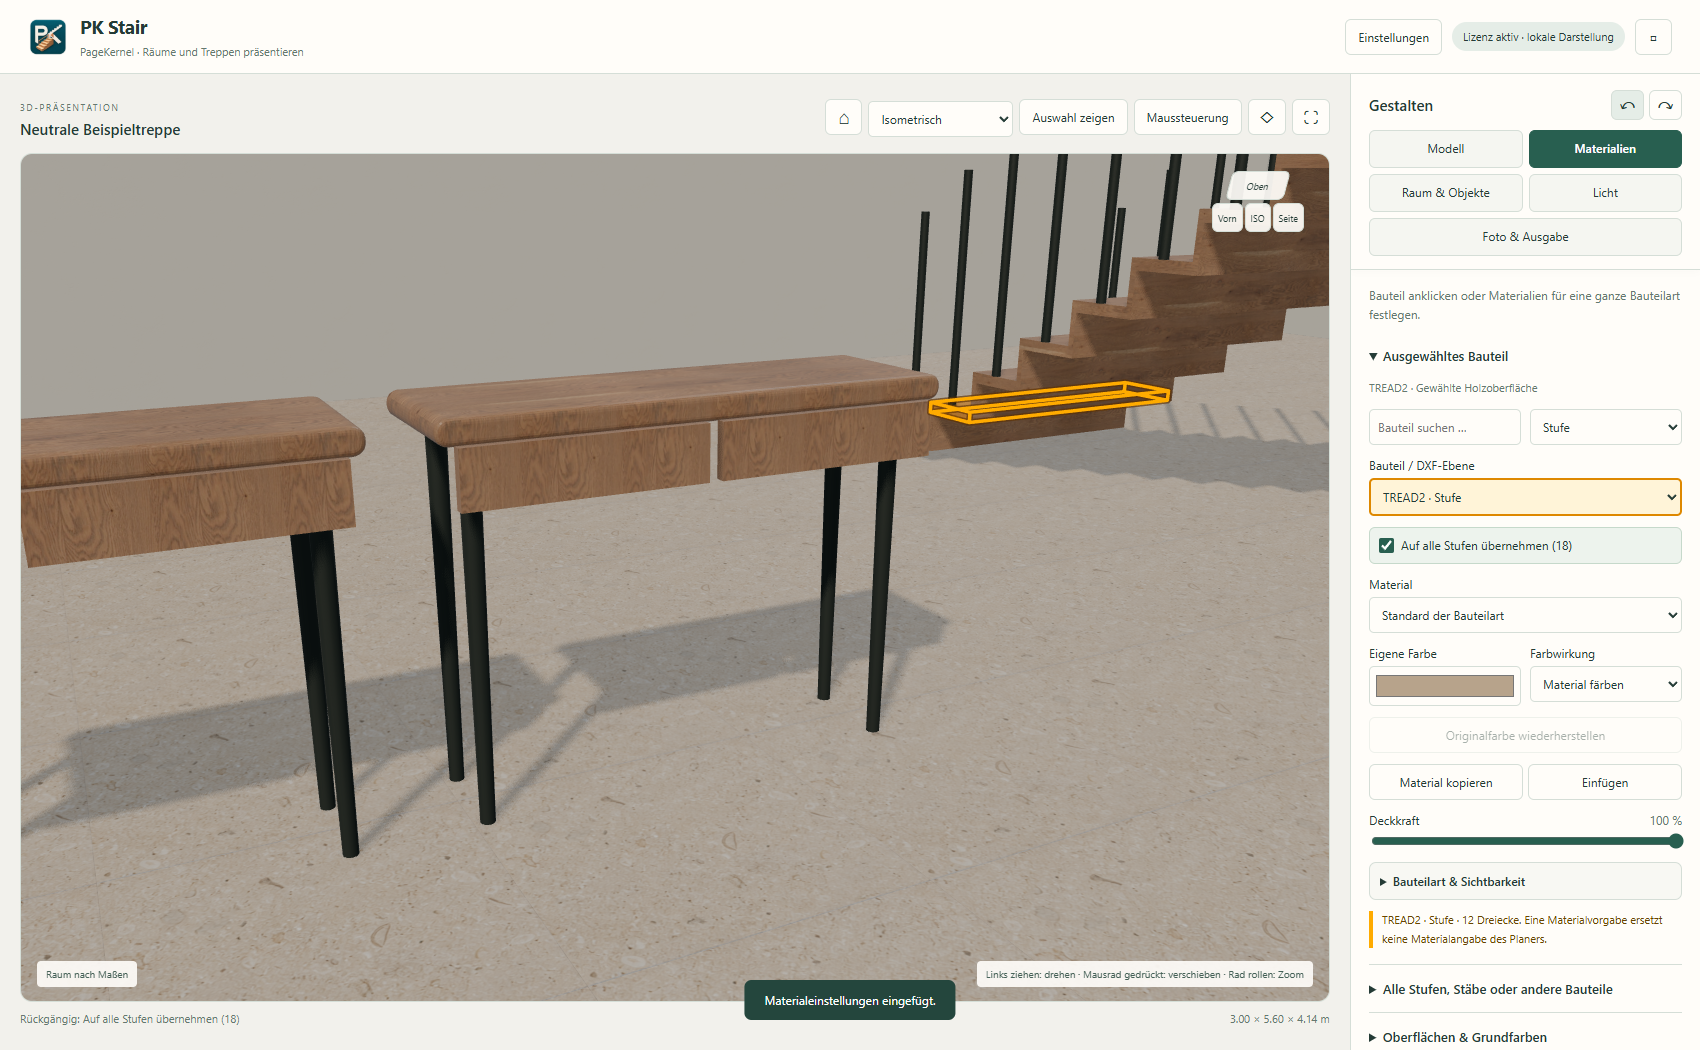Screen dimensions: 1700x1050
Task: Select the Oben face of view cube
Action: [x=1257, y=187]
